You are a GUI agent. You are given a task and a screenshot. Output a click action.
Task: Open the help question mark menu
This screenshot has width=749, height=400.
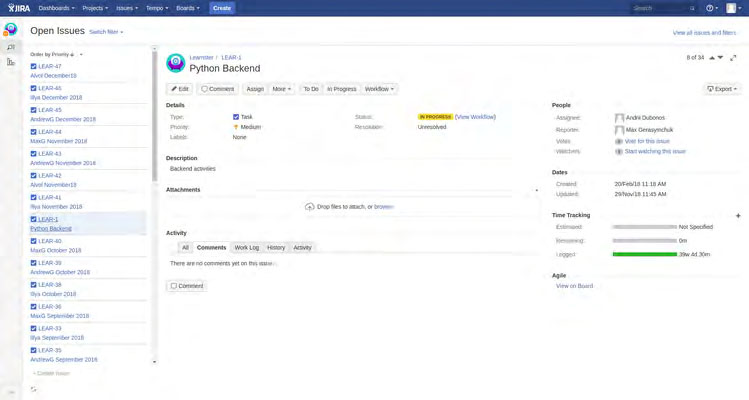711,8
